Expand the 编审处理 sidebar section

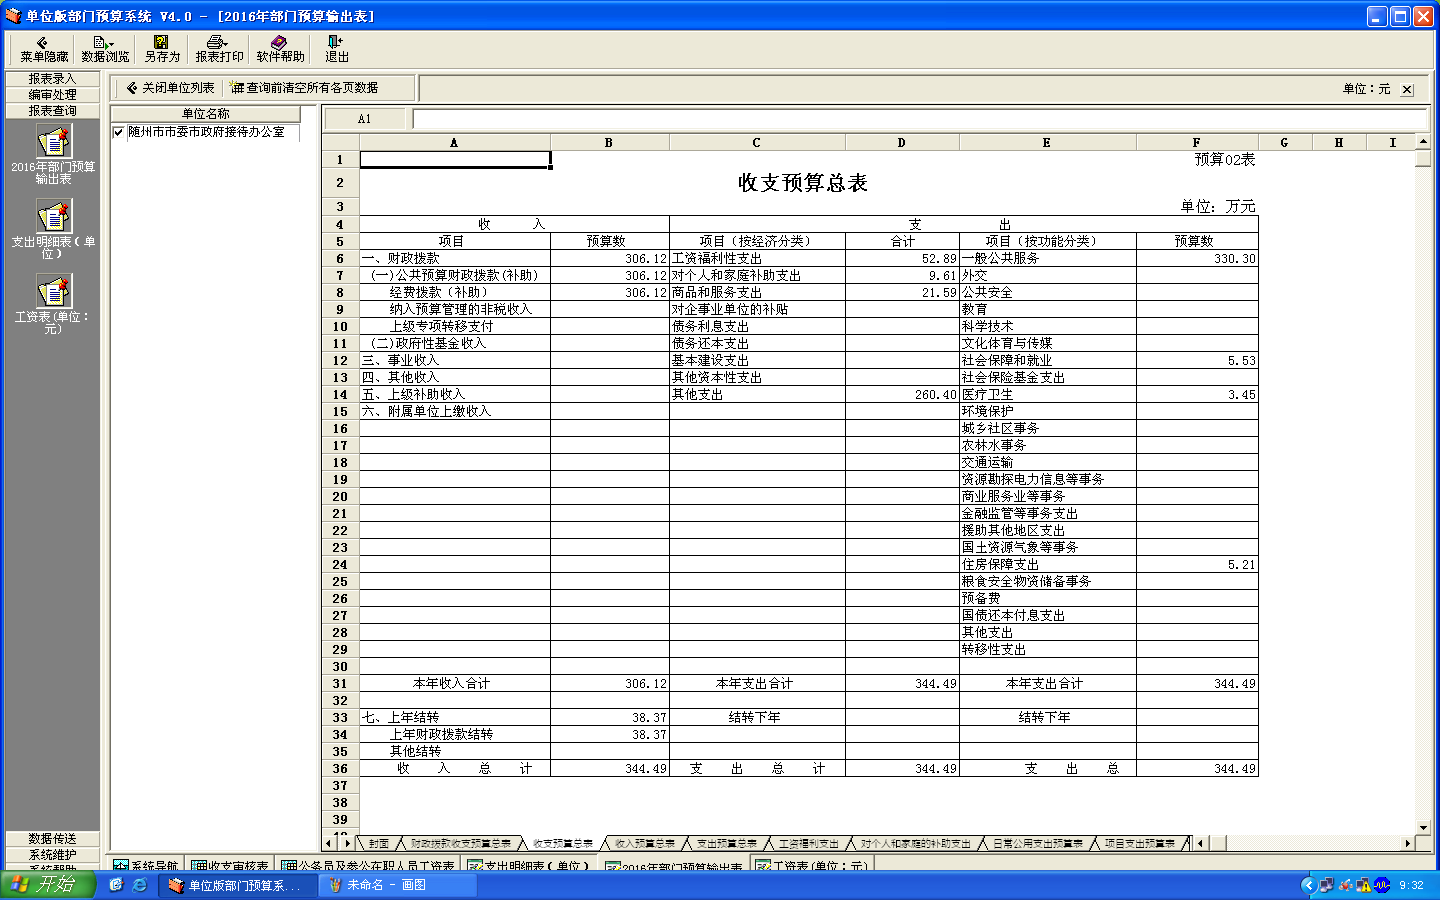tap(52, 95)
